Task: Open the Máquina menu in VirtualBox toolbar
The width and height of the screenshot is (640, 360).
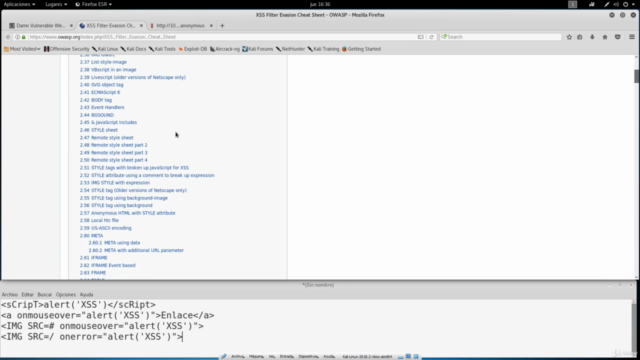Action: pyautogui.click(x=256, y=356)
